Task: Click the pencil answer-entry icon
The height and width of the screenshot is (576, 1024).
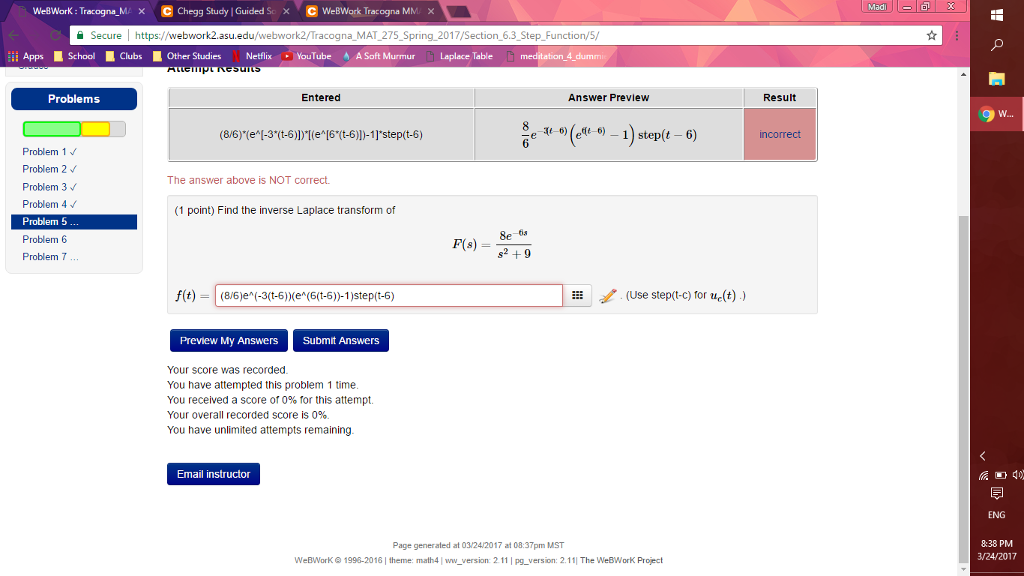Action: [608, 296]
